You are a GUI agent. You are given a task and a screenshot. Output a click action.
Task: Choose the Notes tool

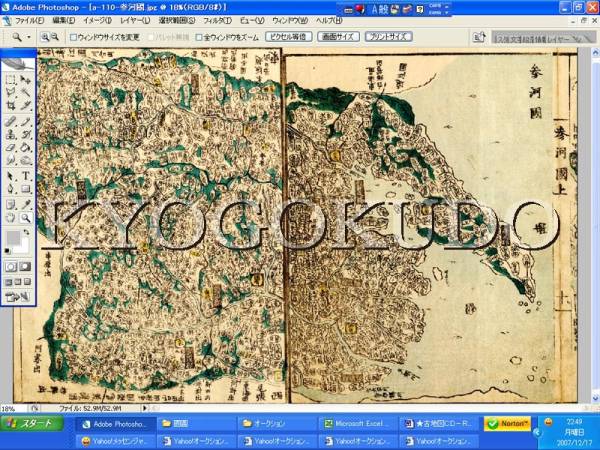[x=11, y=205]
